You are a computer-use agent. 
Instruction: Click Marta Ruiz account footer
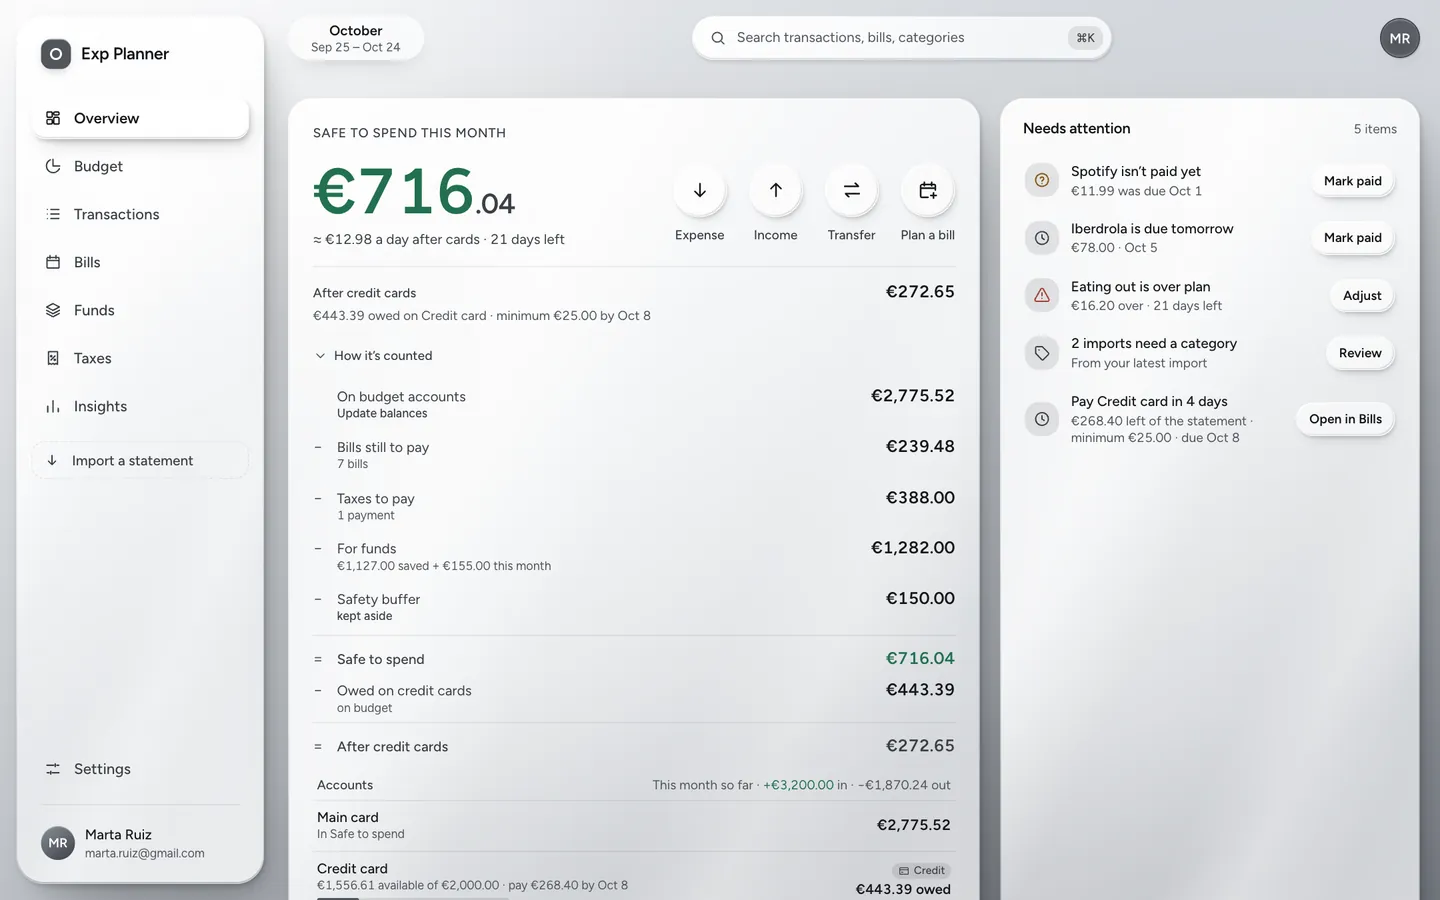point(140,844)
